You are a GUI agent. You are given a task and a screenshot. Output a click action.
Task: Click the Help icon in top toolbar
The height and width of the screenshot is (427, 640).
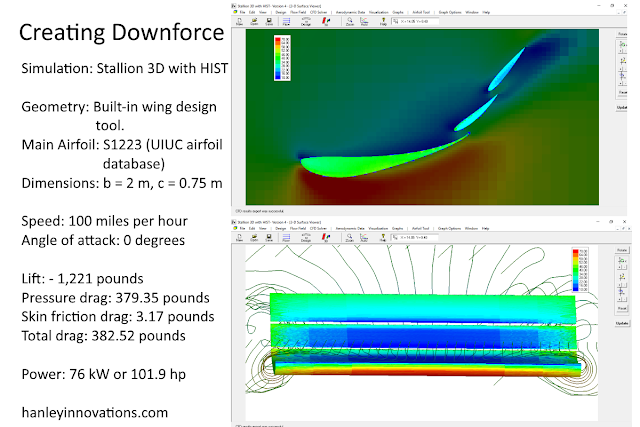point(383,21)
